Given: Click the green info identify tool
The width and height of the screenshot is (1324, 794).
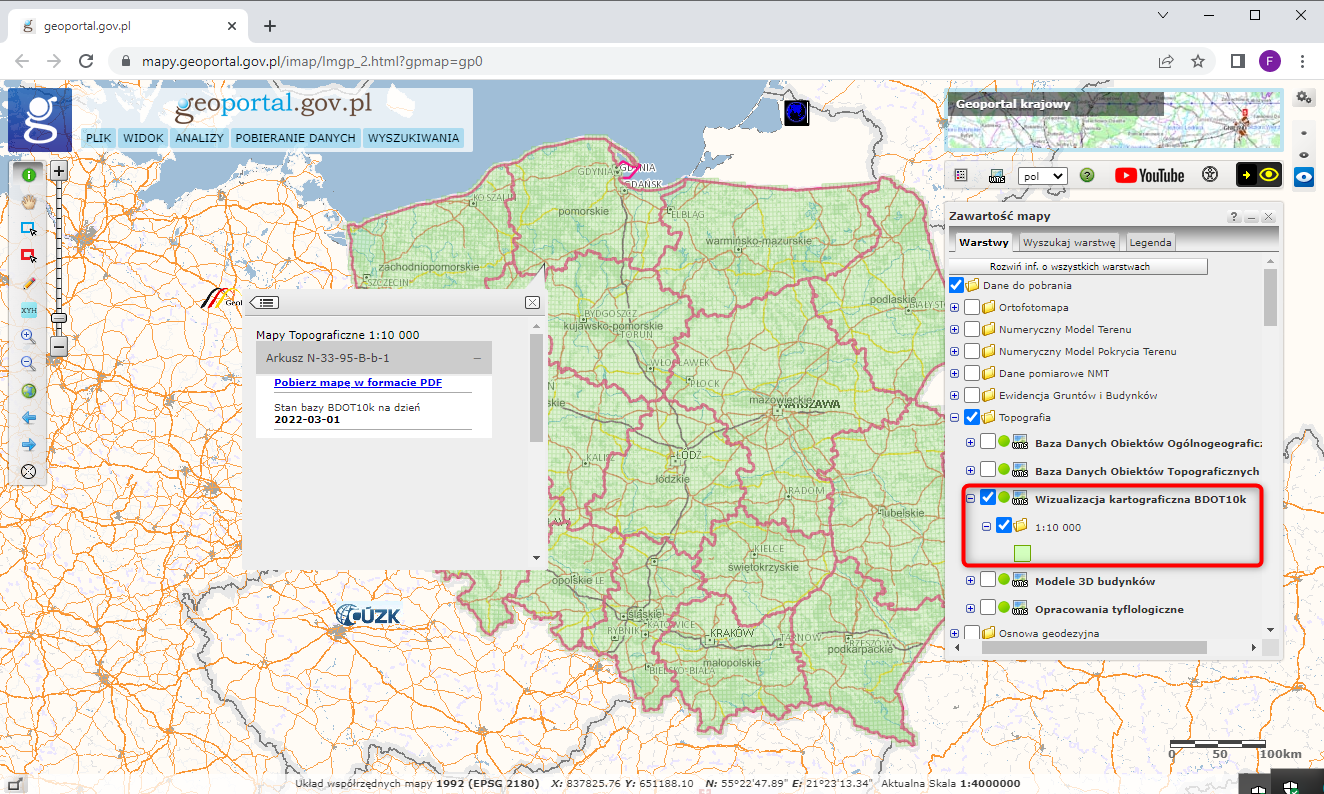Looking at the screenshot, I should 29,174.
